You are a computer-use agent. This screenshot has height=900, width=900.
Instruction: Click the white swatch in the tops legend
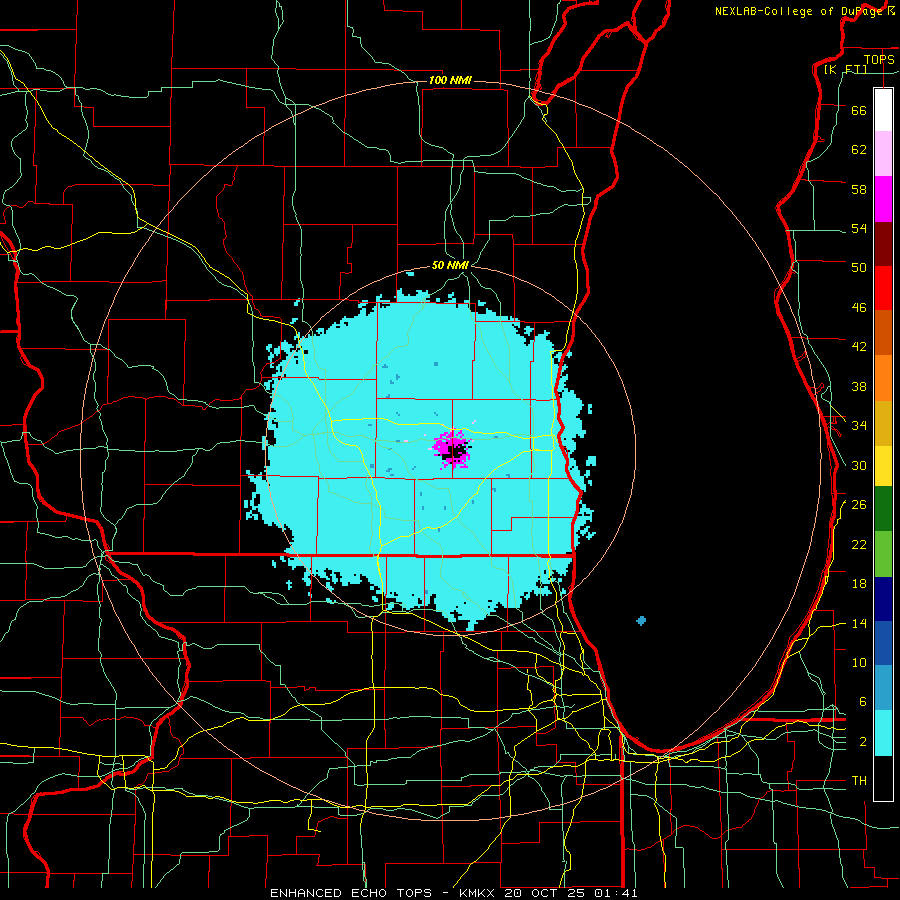pos(883,110)
